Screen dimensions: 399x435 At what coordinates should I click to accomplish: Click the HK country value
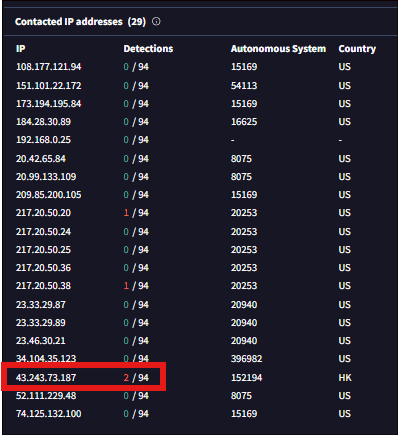345,378
